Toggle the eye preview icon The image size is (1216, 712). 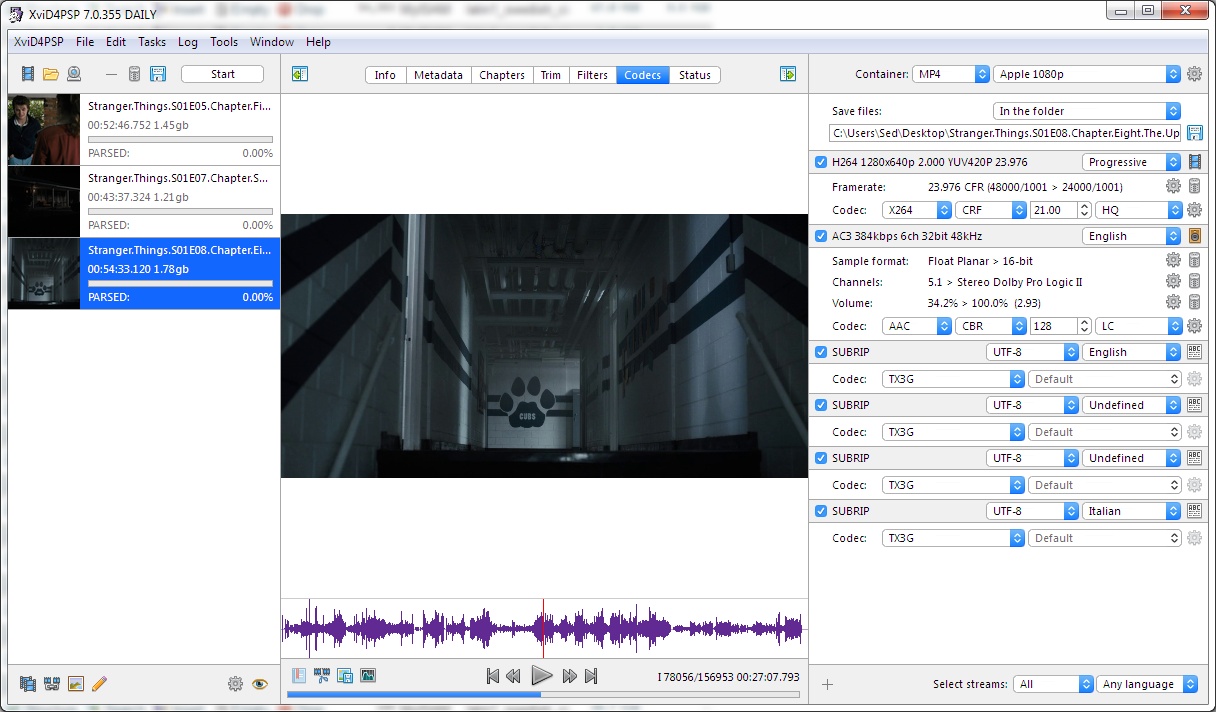click(x=260, y=684)
